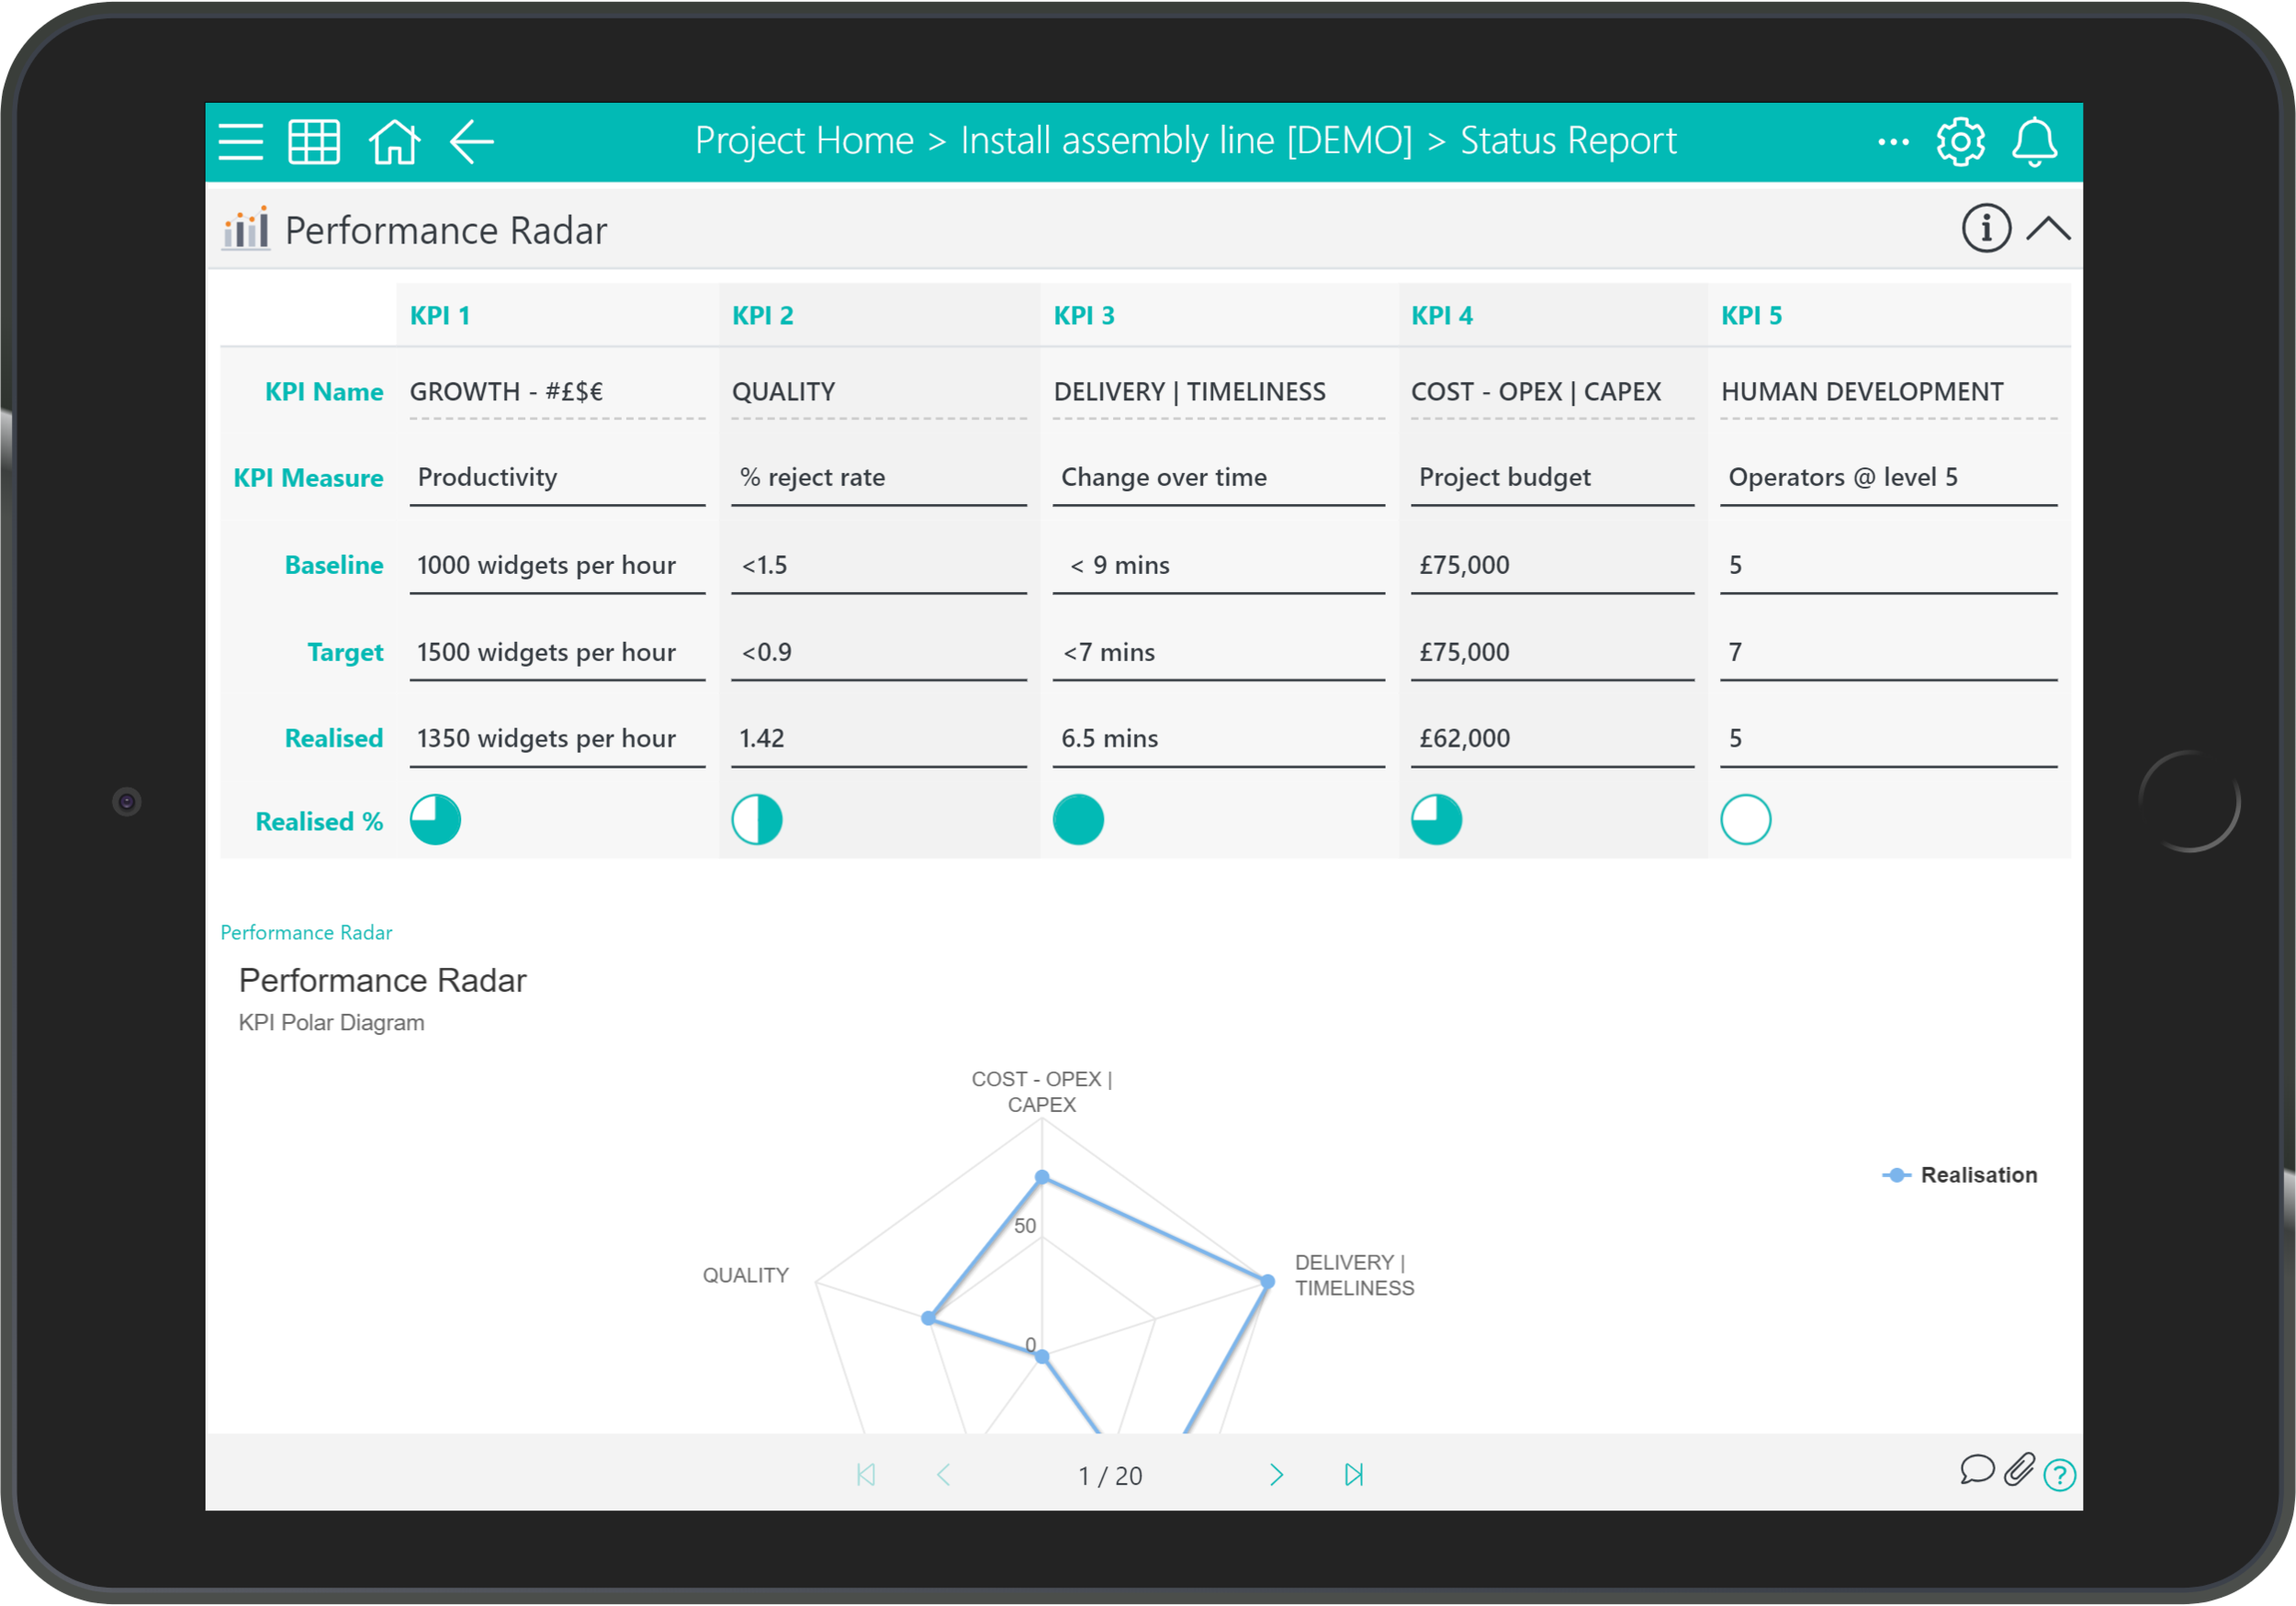Click the Realised % pie for KPI 3
The width and height of the screenshot is (2296, 1606).
click(x=1079, y=819)
